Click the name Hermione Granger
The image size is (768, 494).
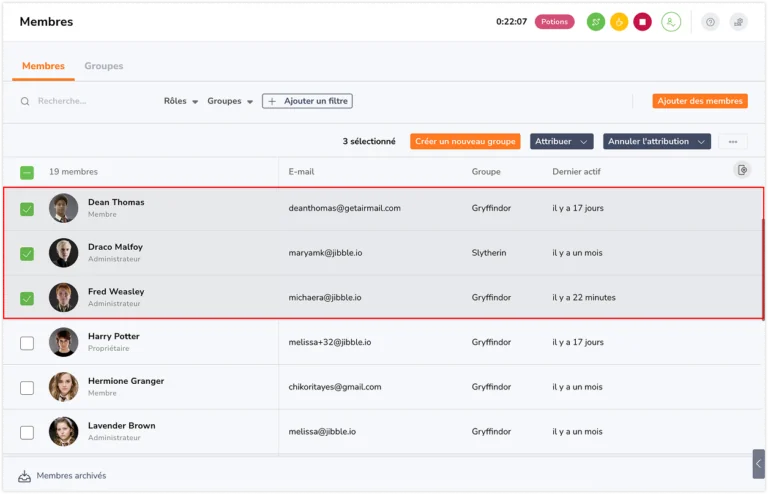pyautogui.click(x=126, y=381)
